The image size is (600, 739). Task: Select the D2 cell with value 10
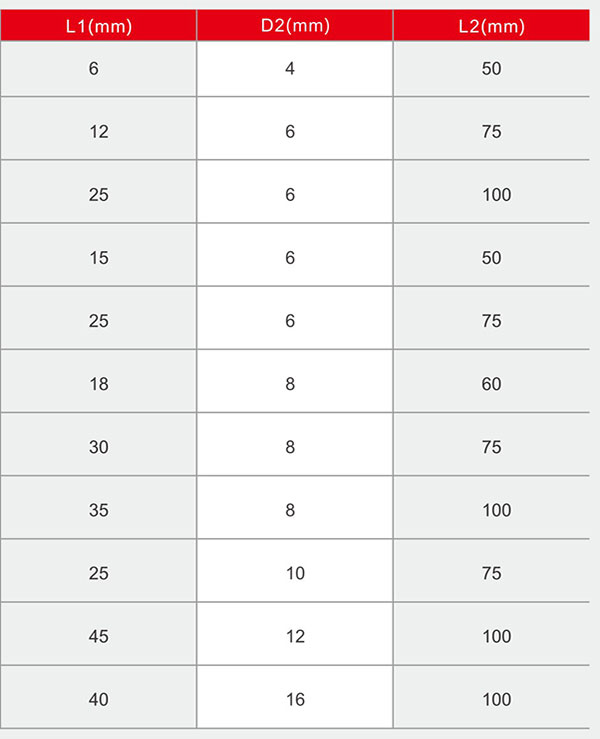(x=295, y=571)
